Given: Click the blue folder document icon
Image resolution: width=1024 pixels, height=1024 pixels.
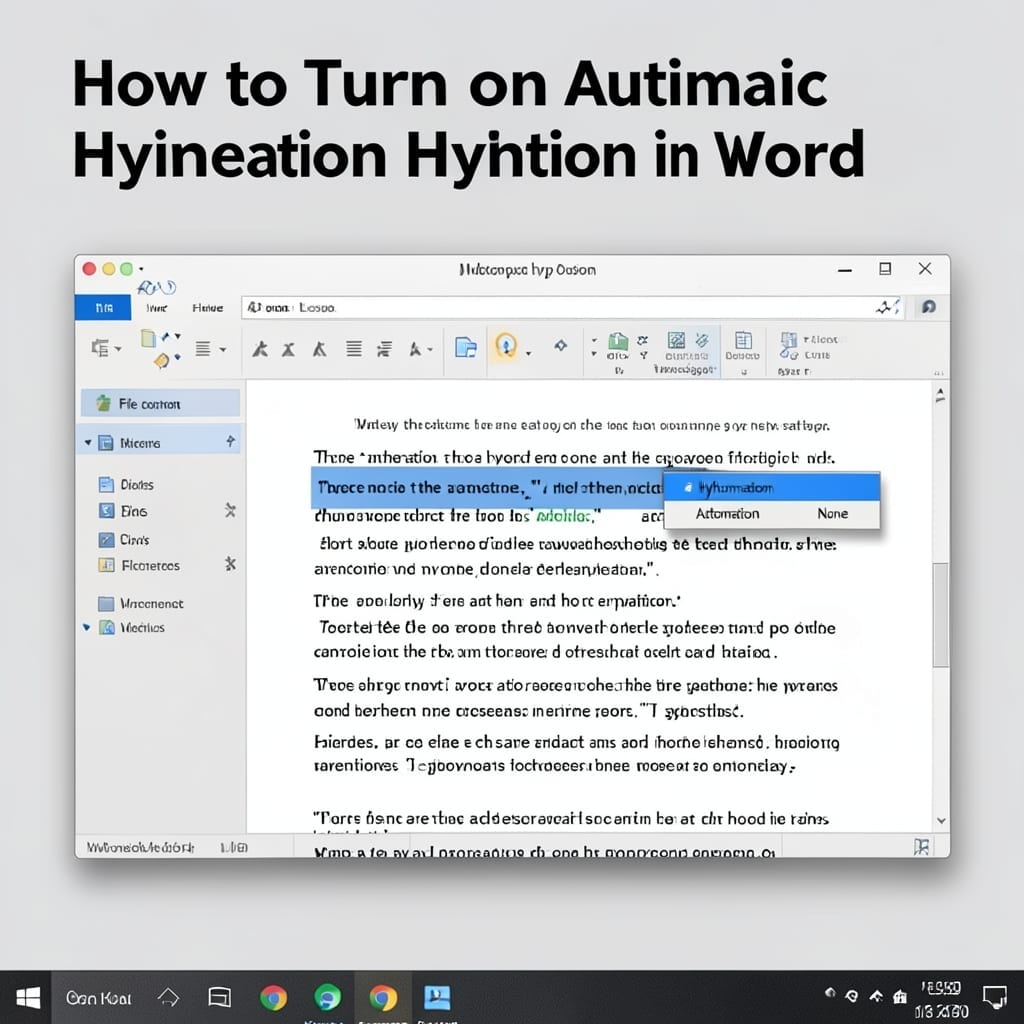Looking at the screenshot, I should pyautogui.click(x=466, y=347).
